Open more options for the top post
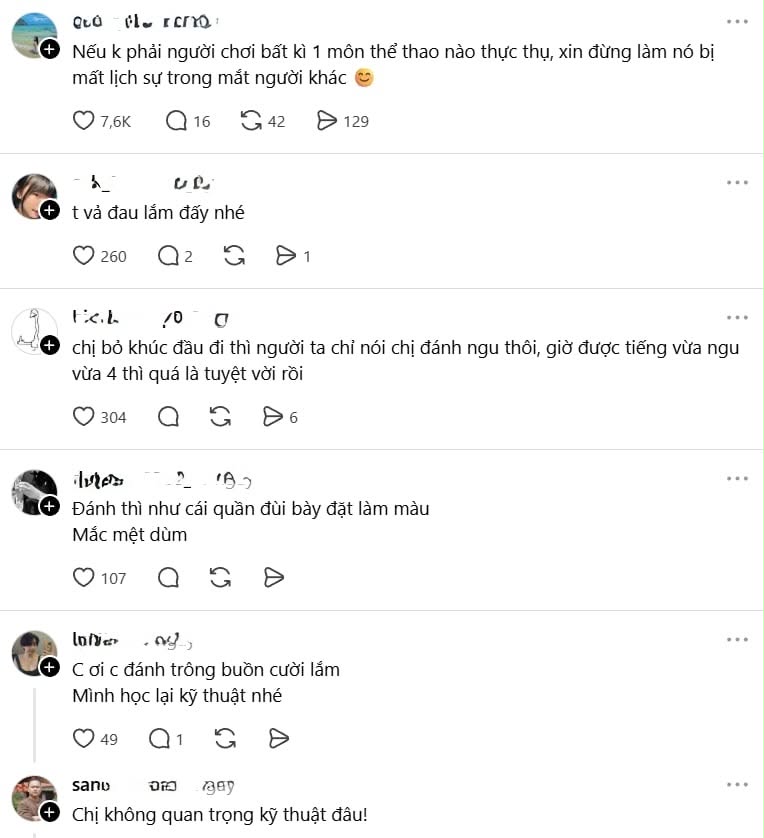The height and width of the screenshot is (838, 764). 737,21
